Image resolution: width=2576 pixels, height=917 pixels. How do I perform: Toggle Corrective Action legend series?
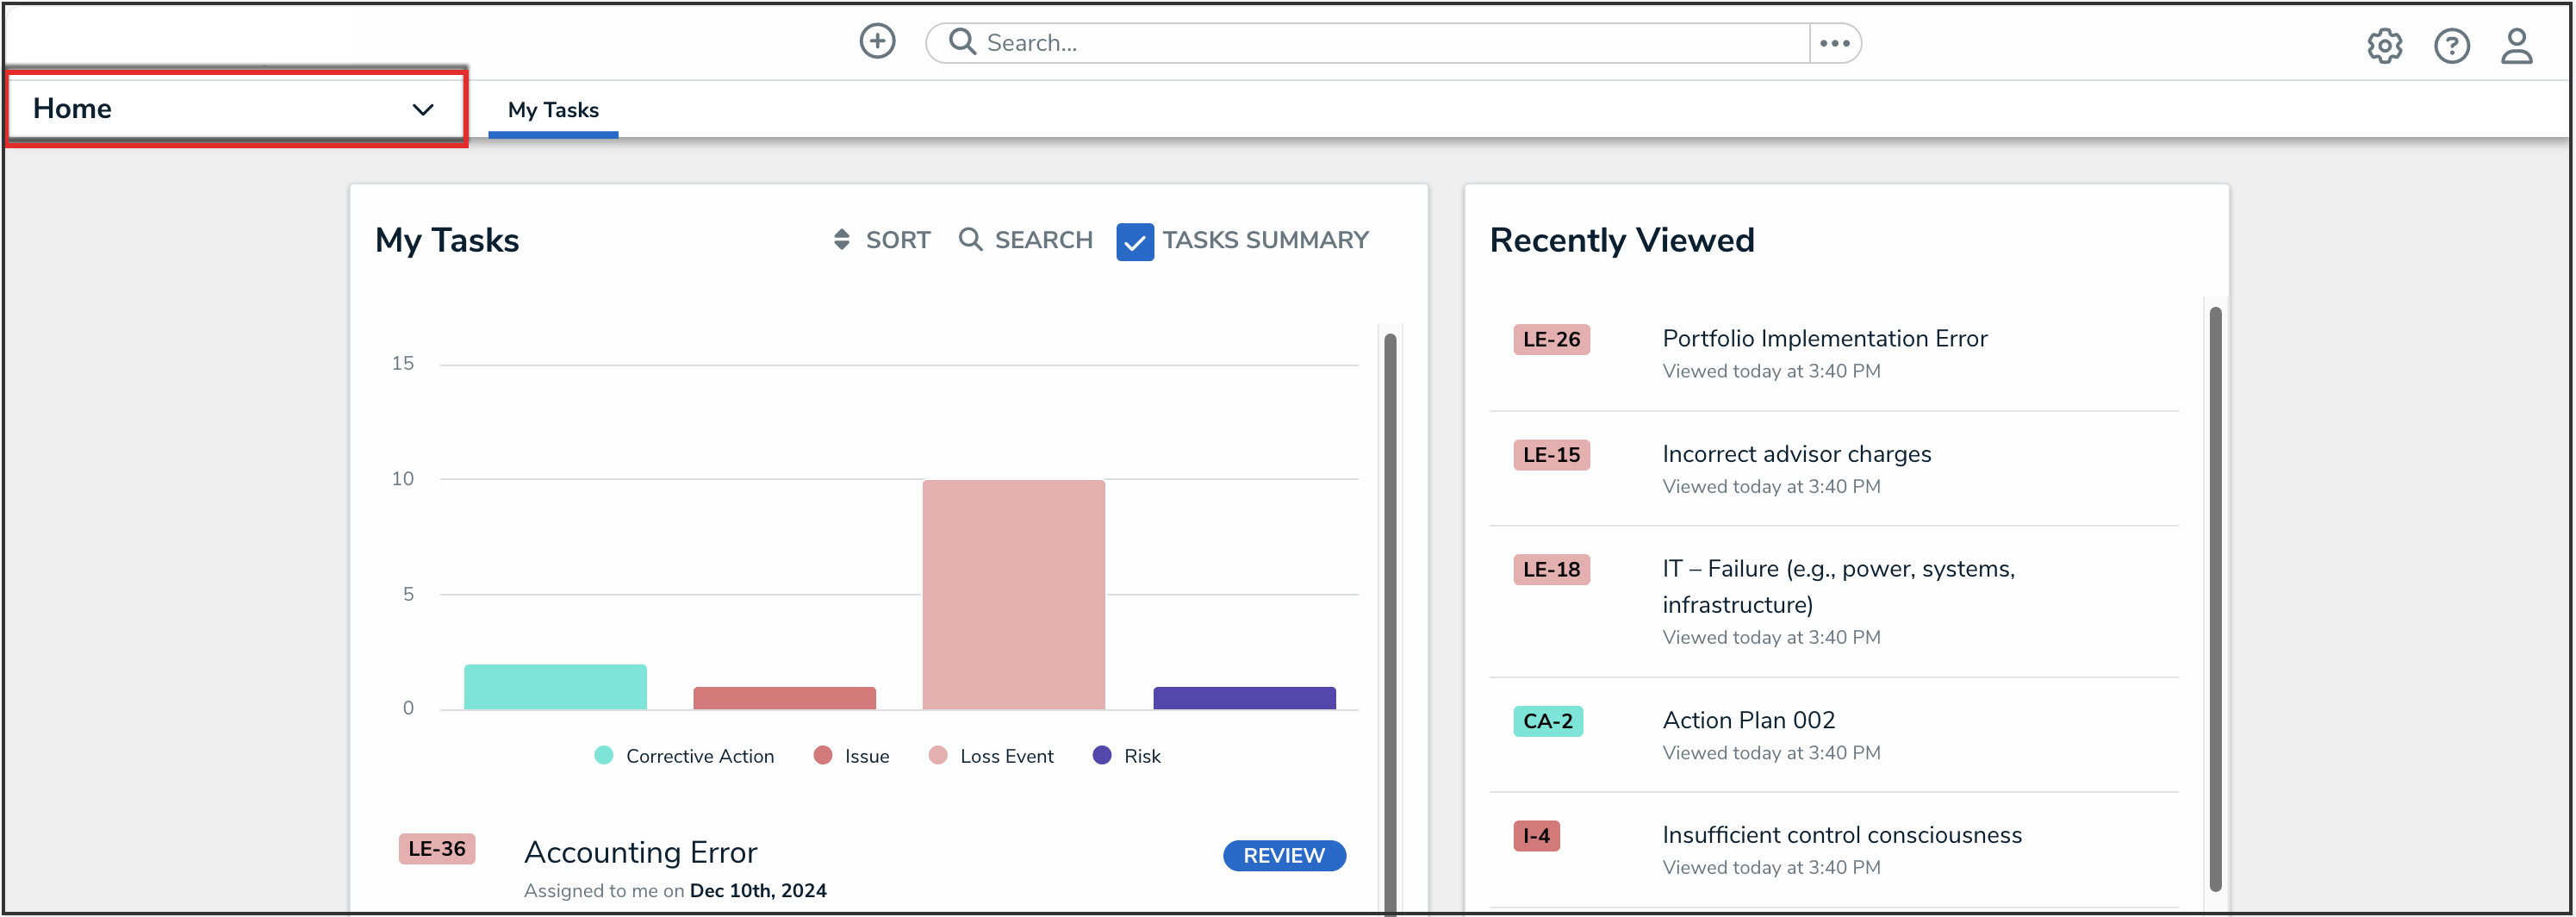tap(684, 756)
